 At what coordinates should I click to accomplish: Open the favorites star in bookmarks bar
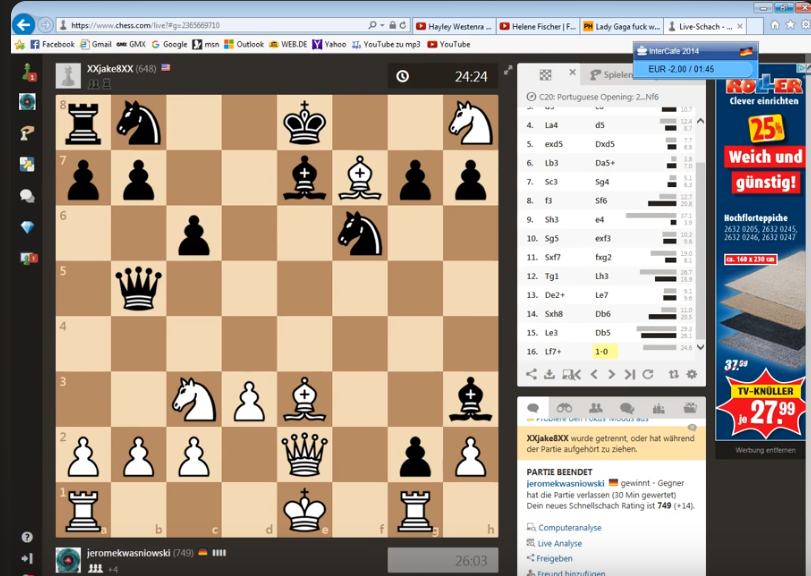click(20, 44)
